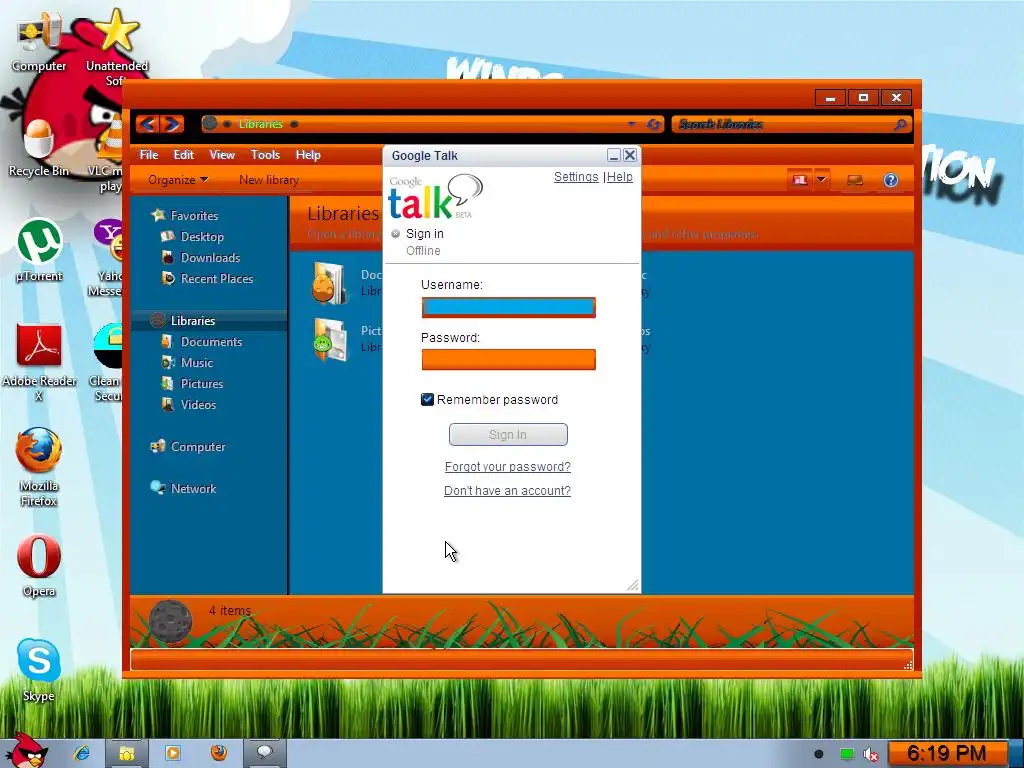Toggle the Remember password checkbox
Viewport: 1024px width, 768px height.
click(427, 400)
